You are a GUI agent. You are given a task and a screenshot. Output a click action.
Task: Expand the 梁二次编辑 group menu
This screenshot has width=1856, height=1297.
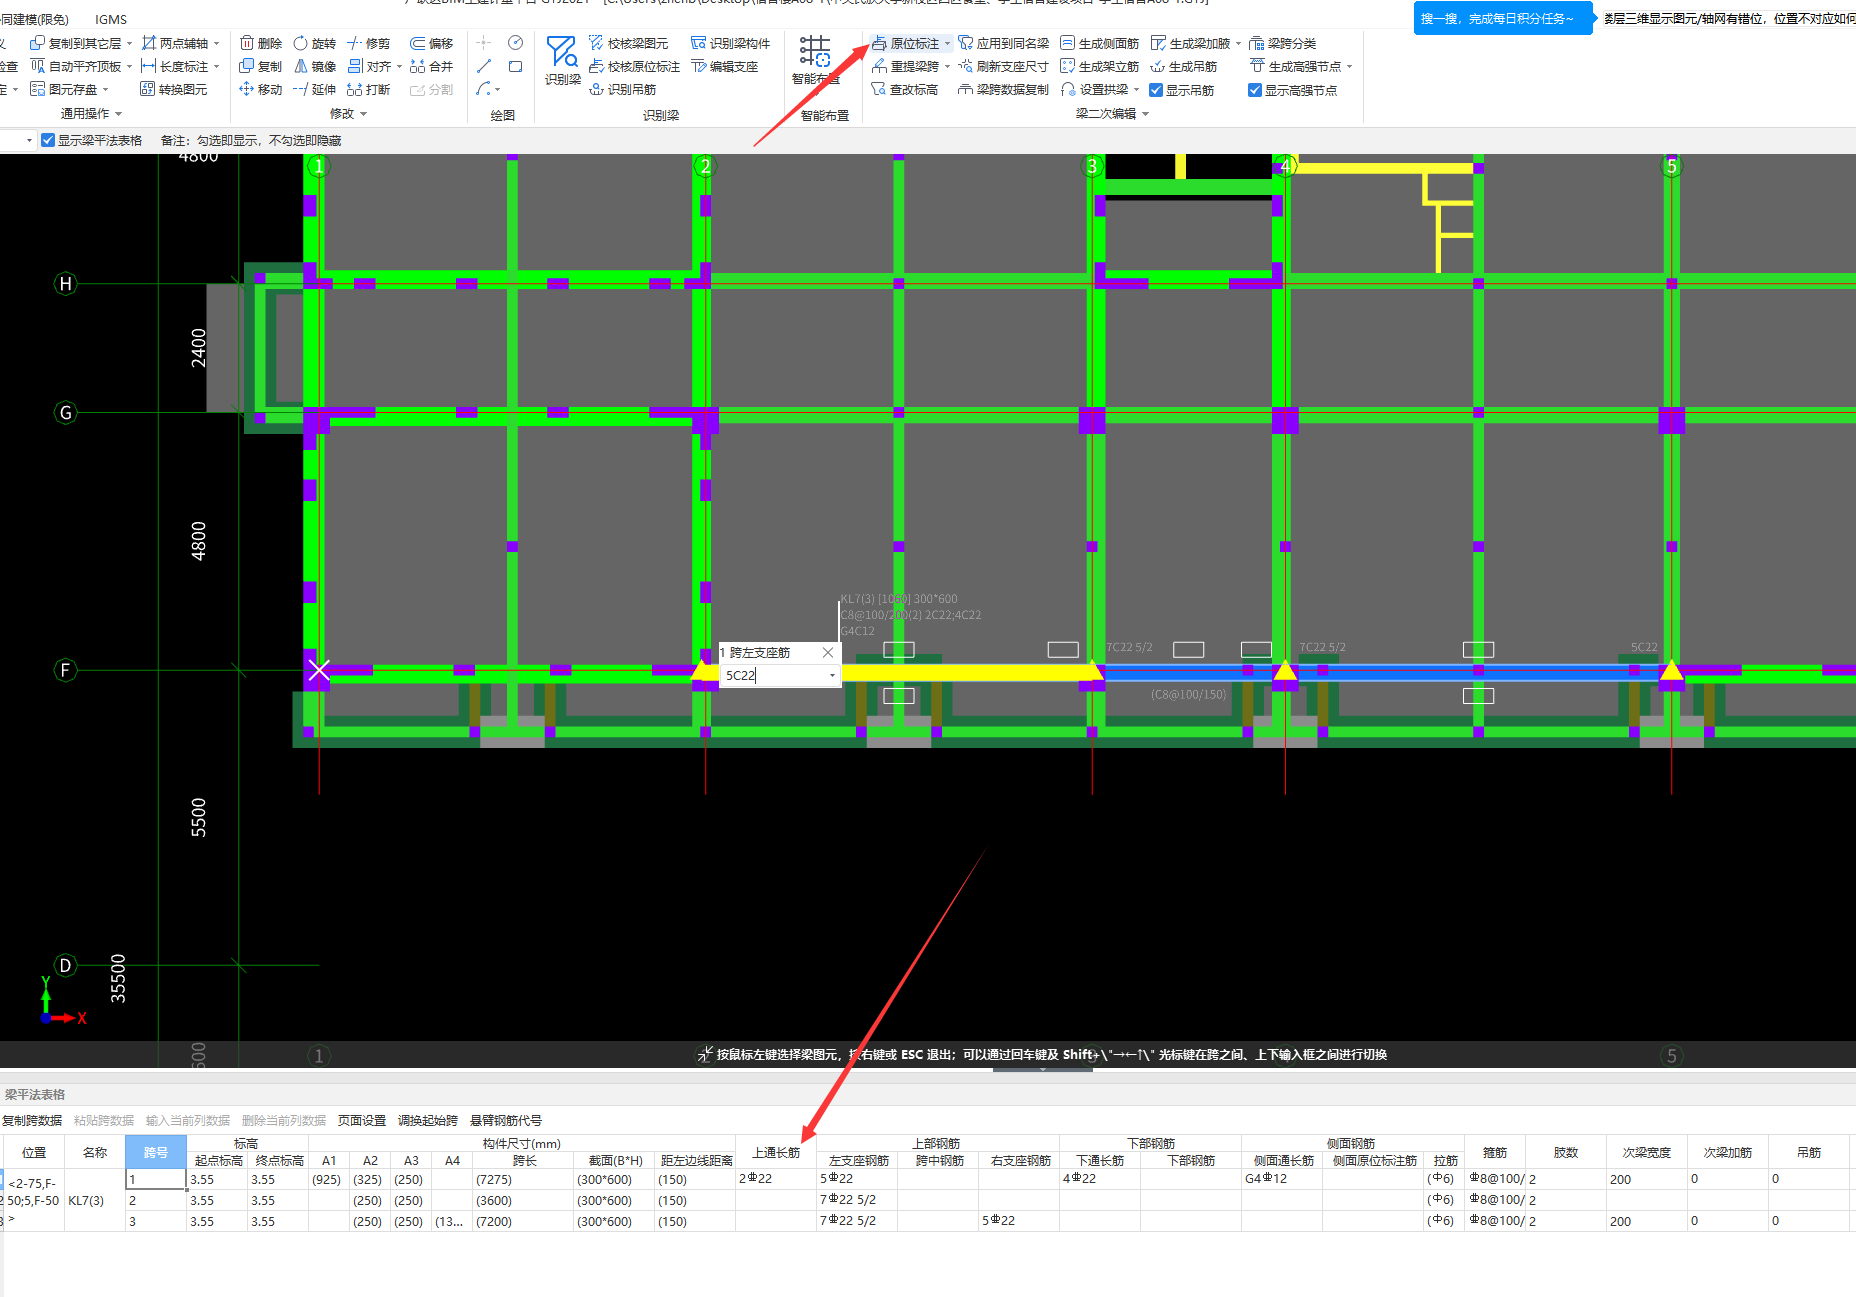tap(1112, 113)
